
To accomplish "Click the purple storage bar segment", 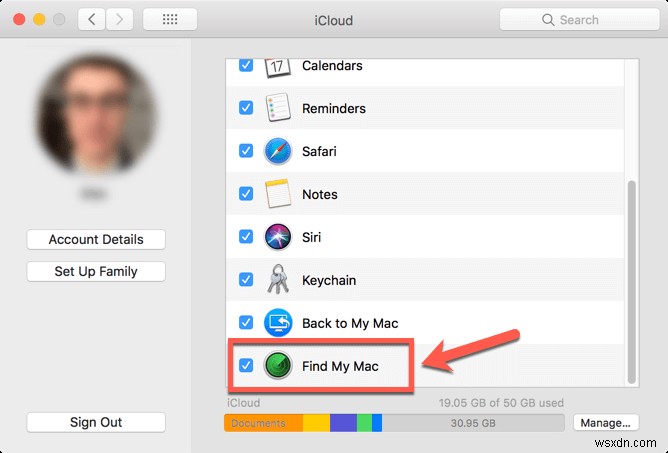I will coord(343,423).
